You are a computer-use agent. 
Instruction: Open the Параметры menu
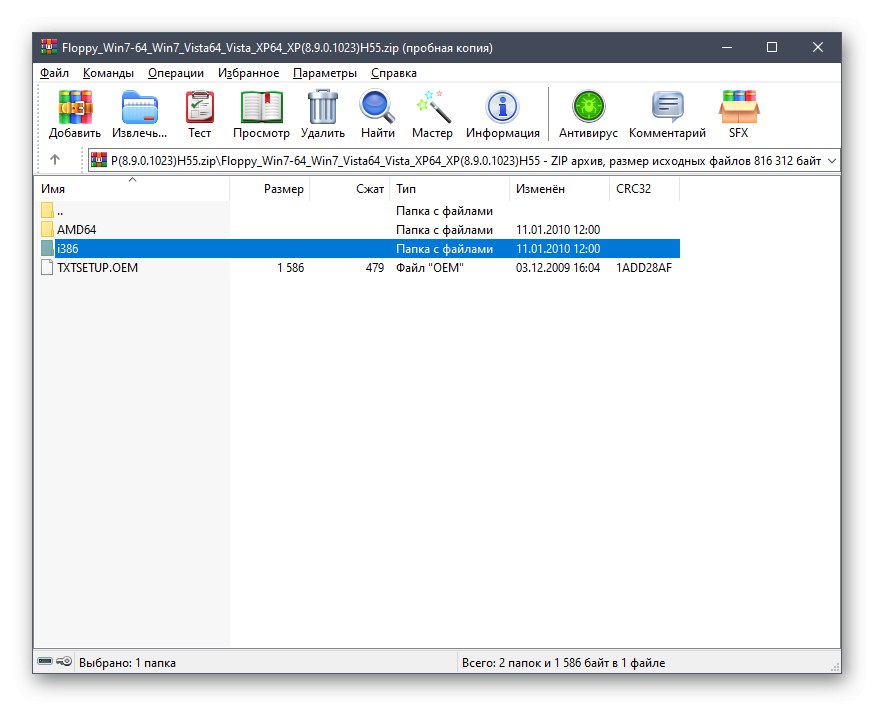[x=325, y=73]
